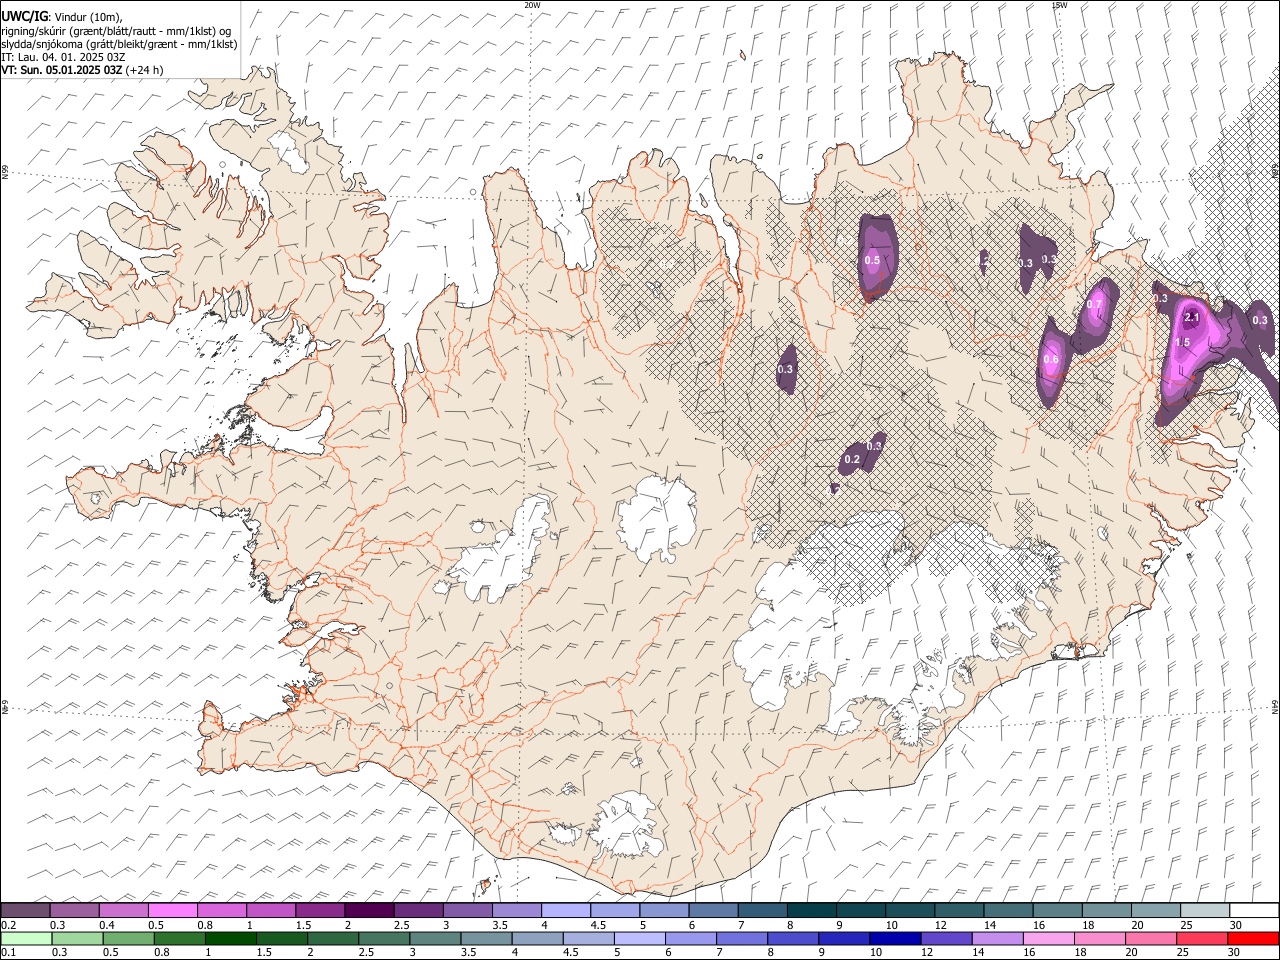The width and height of the screenshot is (1280, 960).
Task: Click the pale green 0.1 legend swatch
Action: (x=26, y=938)
